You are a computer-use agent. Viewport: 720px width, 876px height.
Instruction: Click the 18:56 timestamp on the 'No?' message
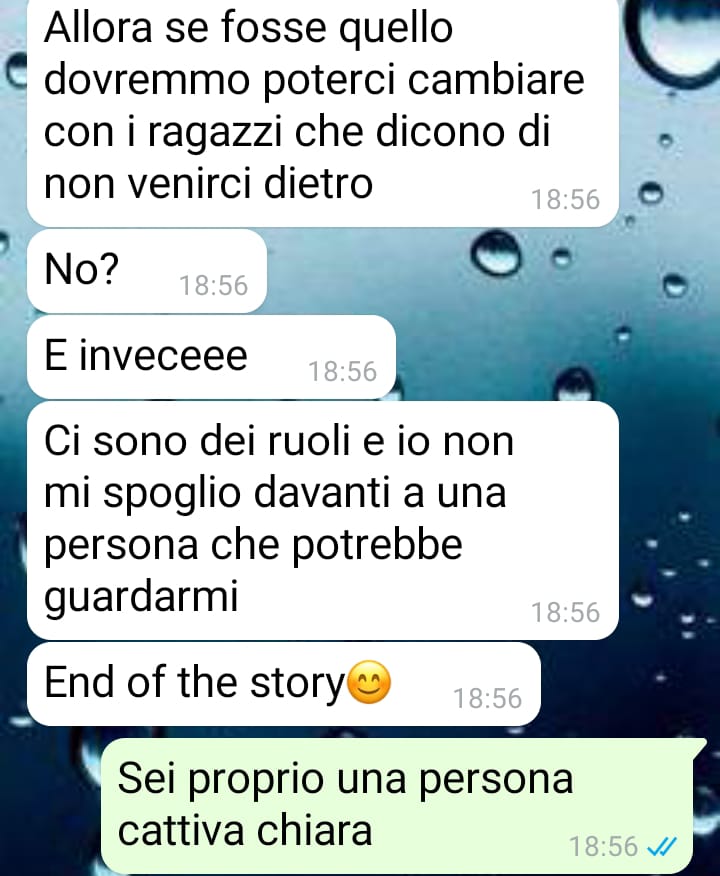(x=213, y=285)
